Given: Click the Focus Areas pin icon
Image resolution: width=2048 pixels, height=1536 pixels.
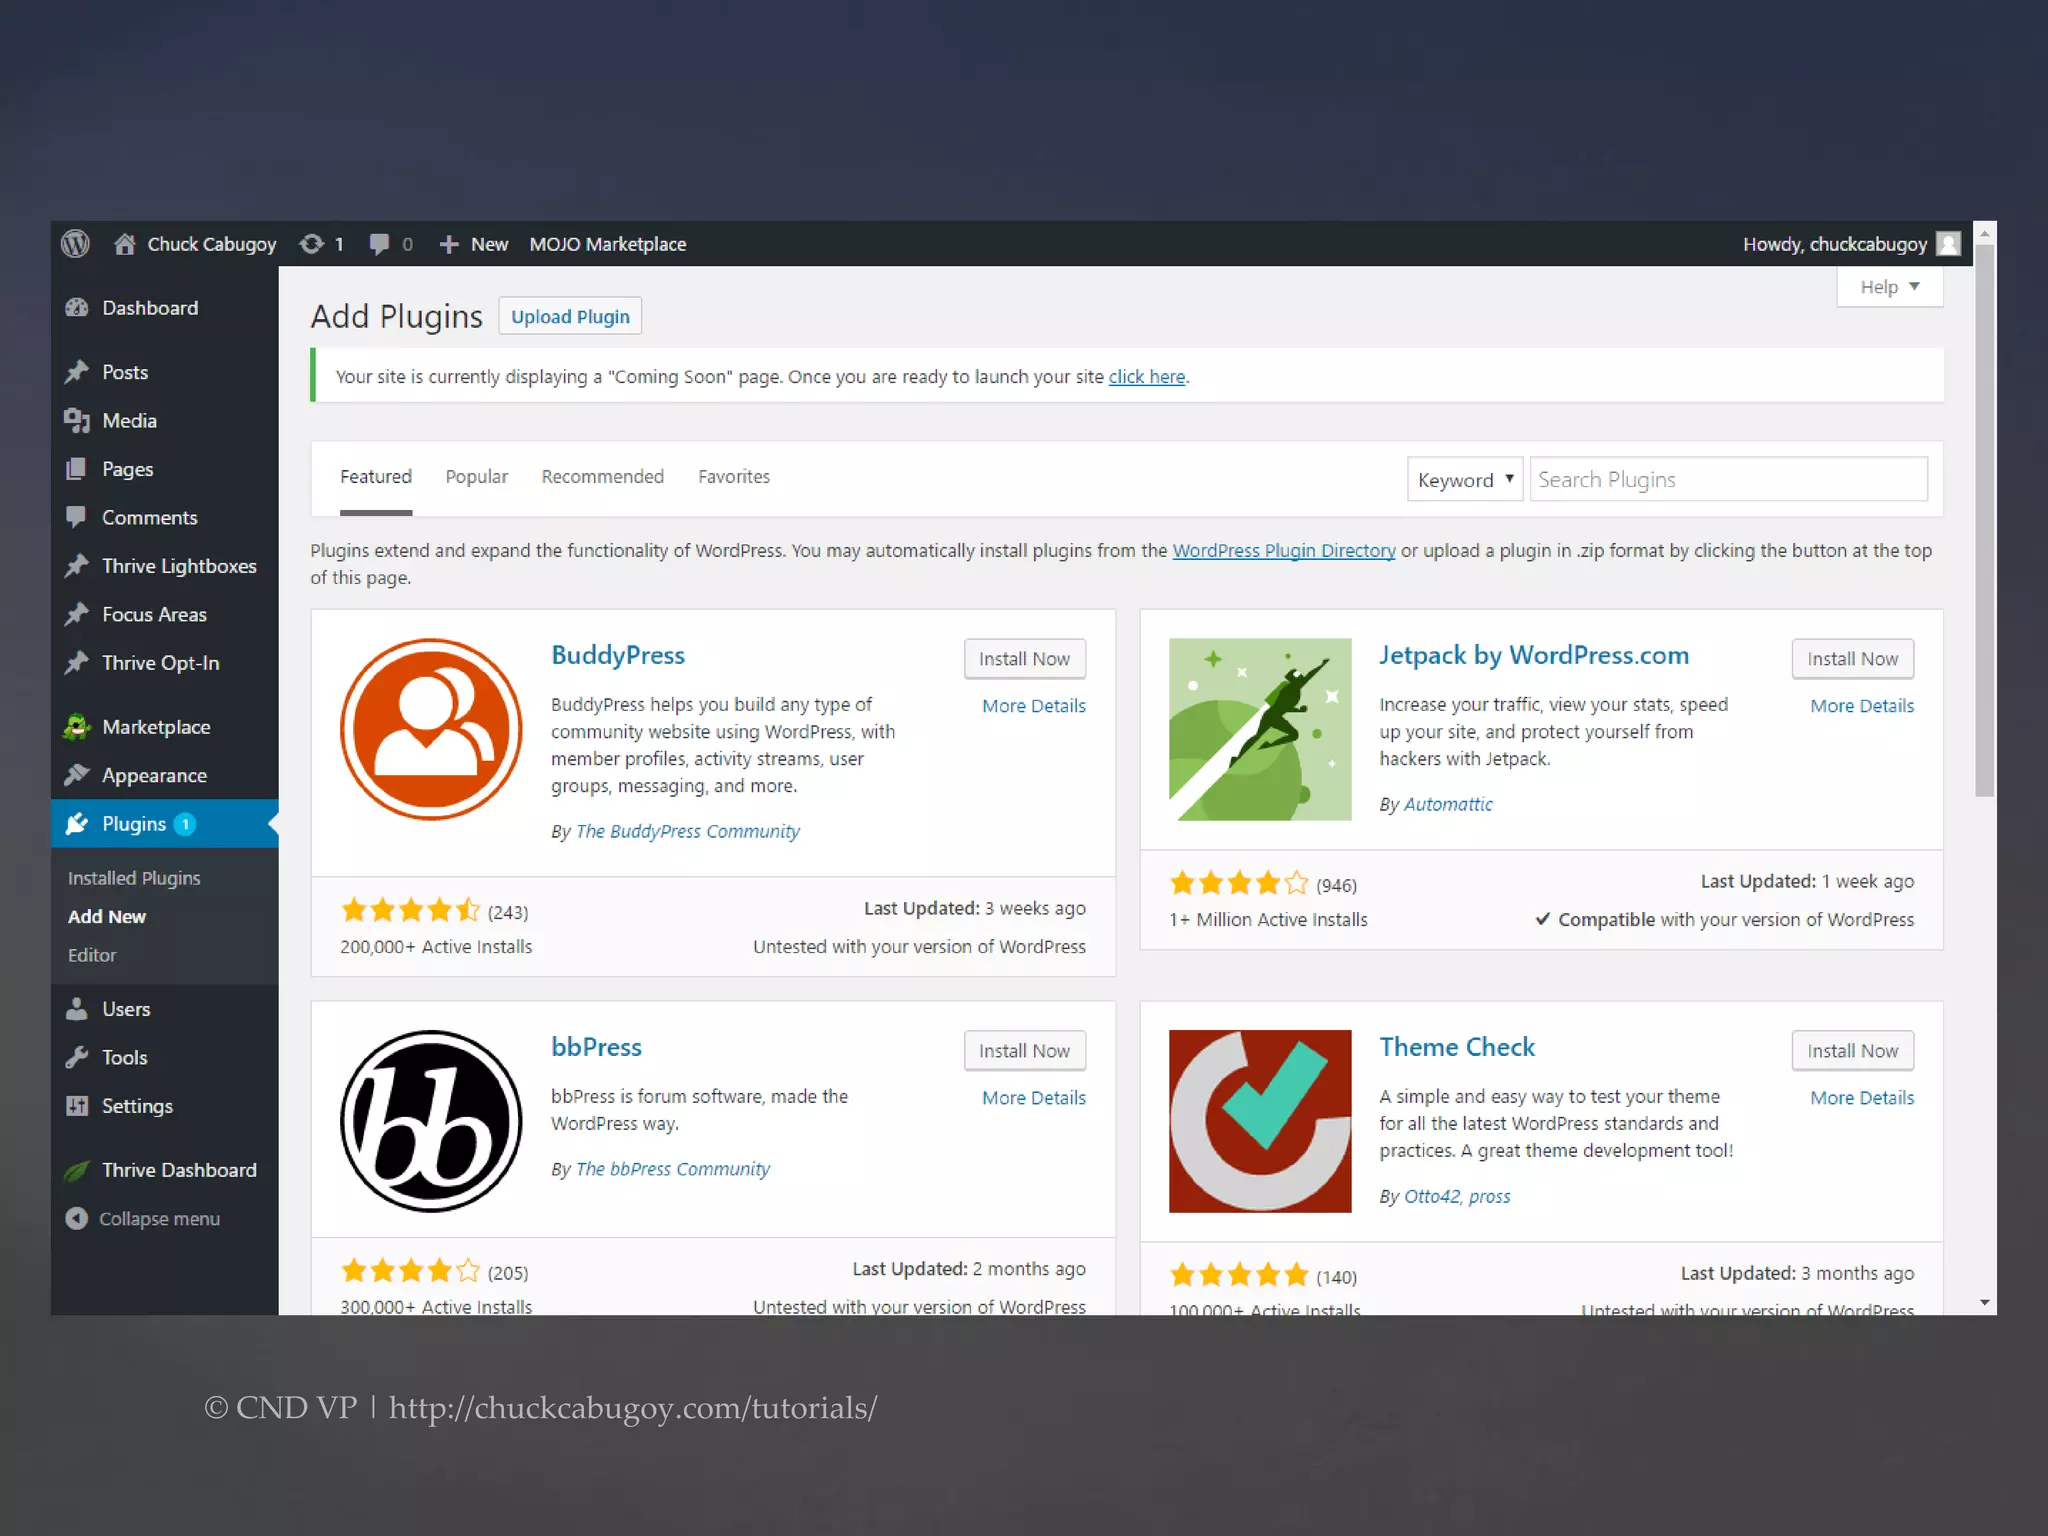Looking at the screenshot, I should coord(77,614).
